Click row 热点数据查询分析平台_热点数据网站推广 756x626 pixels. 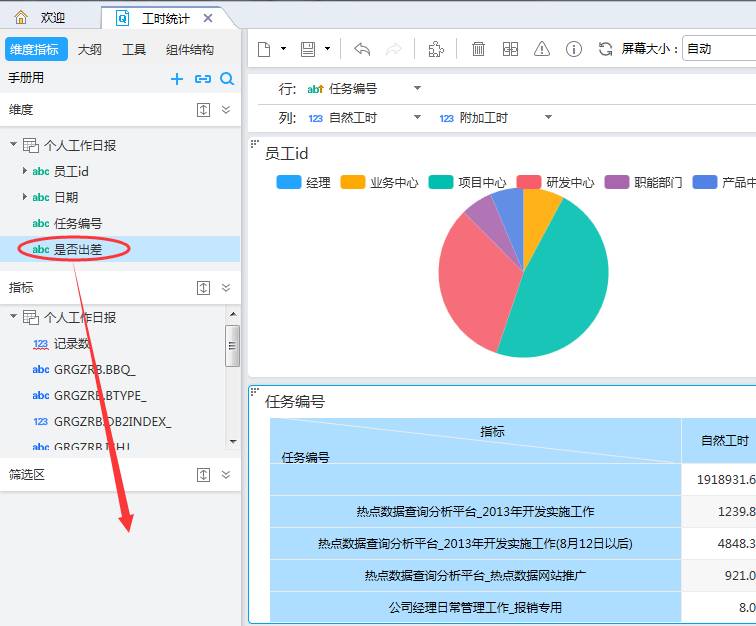(475, 575)
